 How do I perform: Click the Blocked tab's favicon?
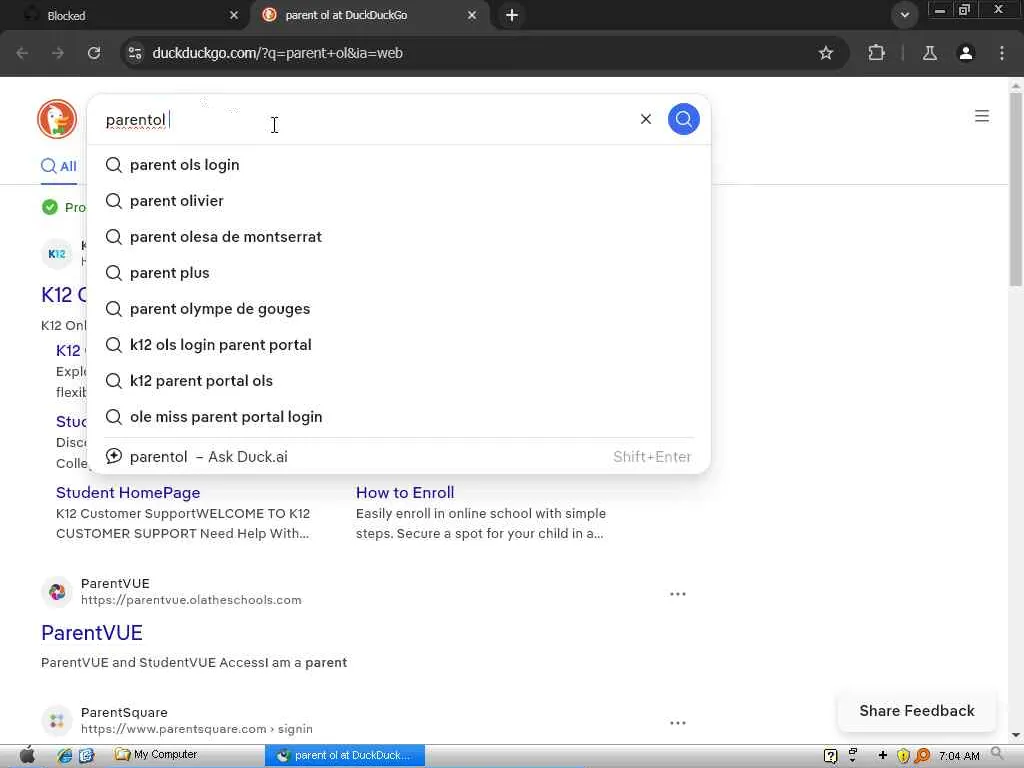tap(31, 15)
